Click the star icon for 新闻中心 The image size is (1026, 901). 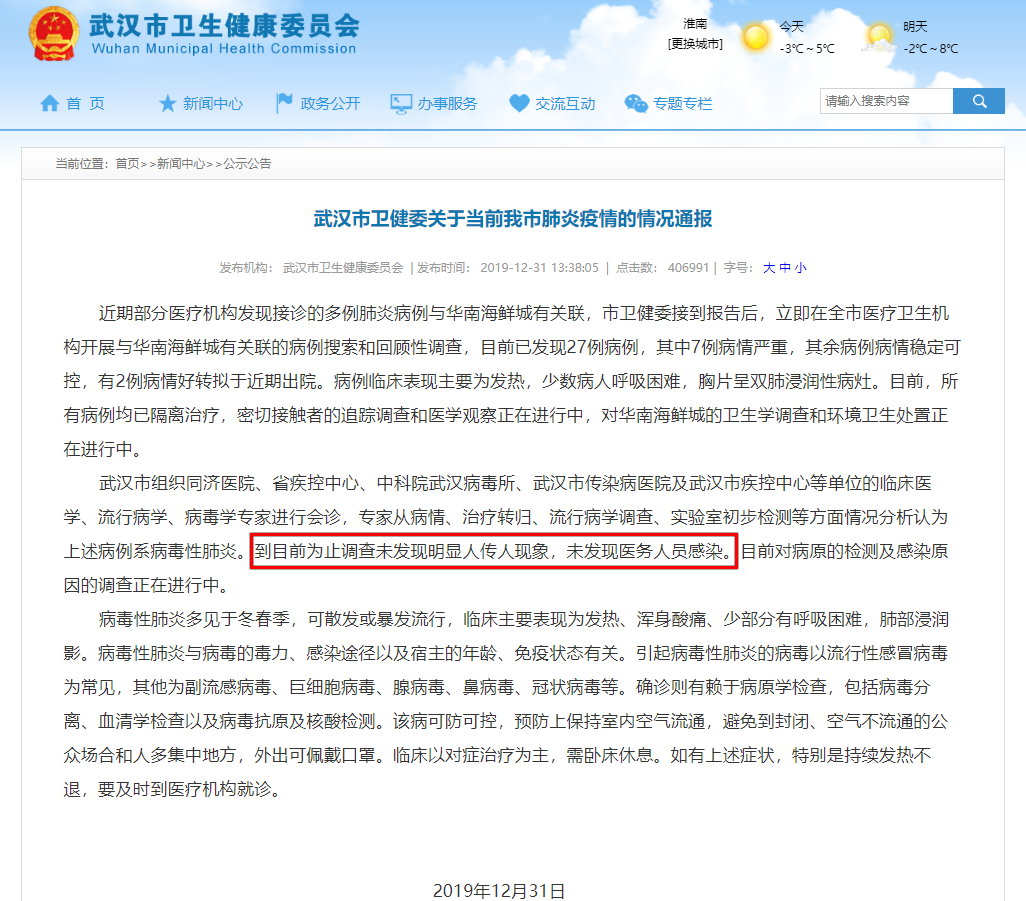point(167,103)
